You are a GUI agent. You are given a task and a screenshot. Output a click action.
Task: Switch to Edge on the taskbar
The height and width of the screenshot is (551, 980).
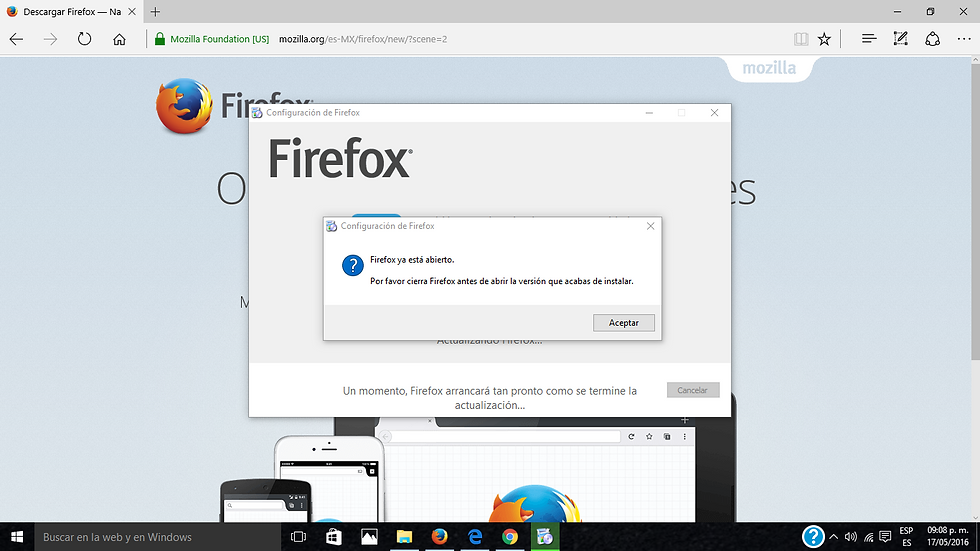pyautogui.click(x=475, y=537)
